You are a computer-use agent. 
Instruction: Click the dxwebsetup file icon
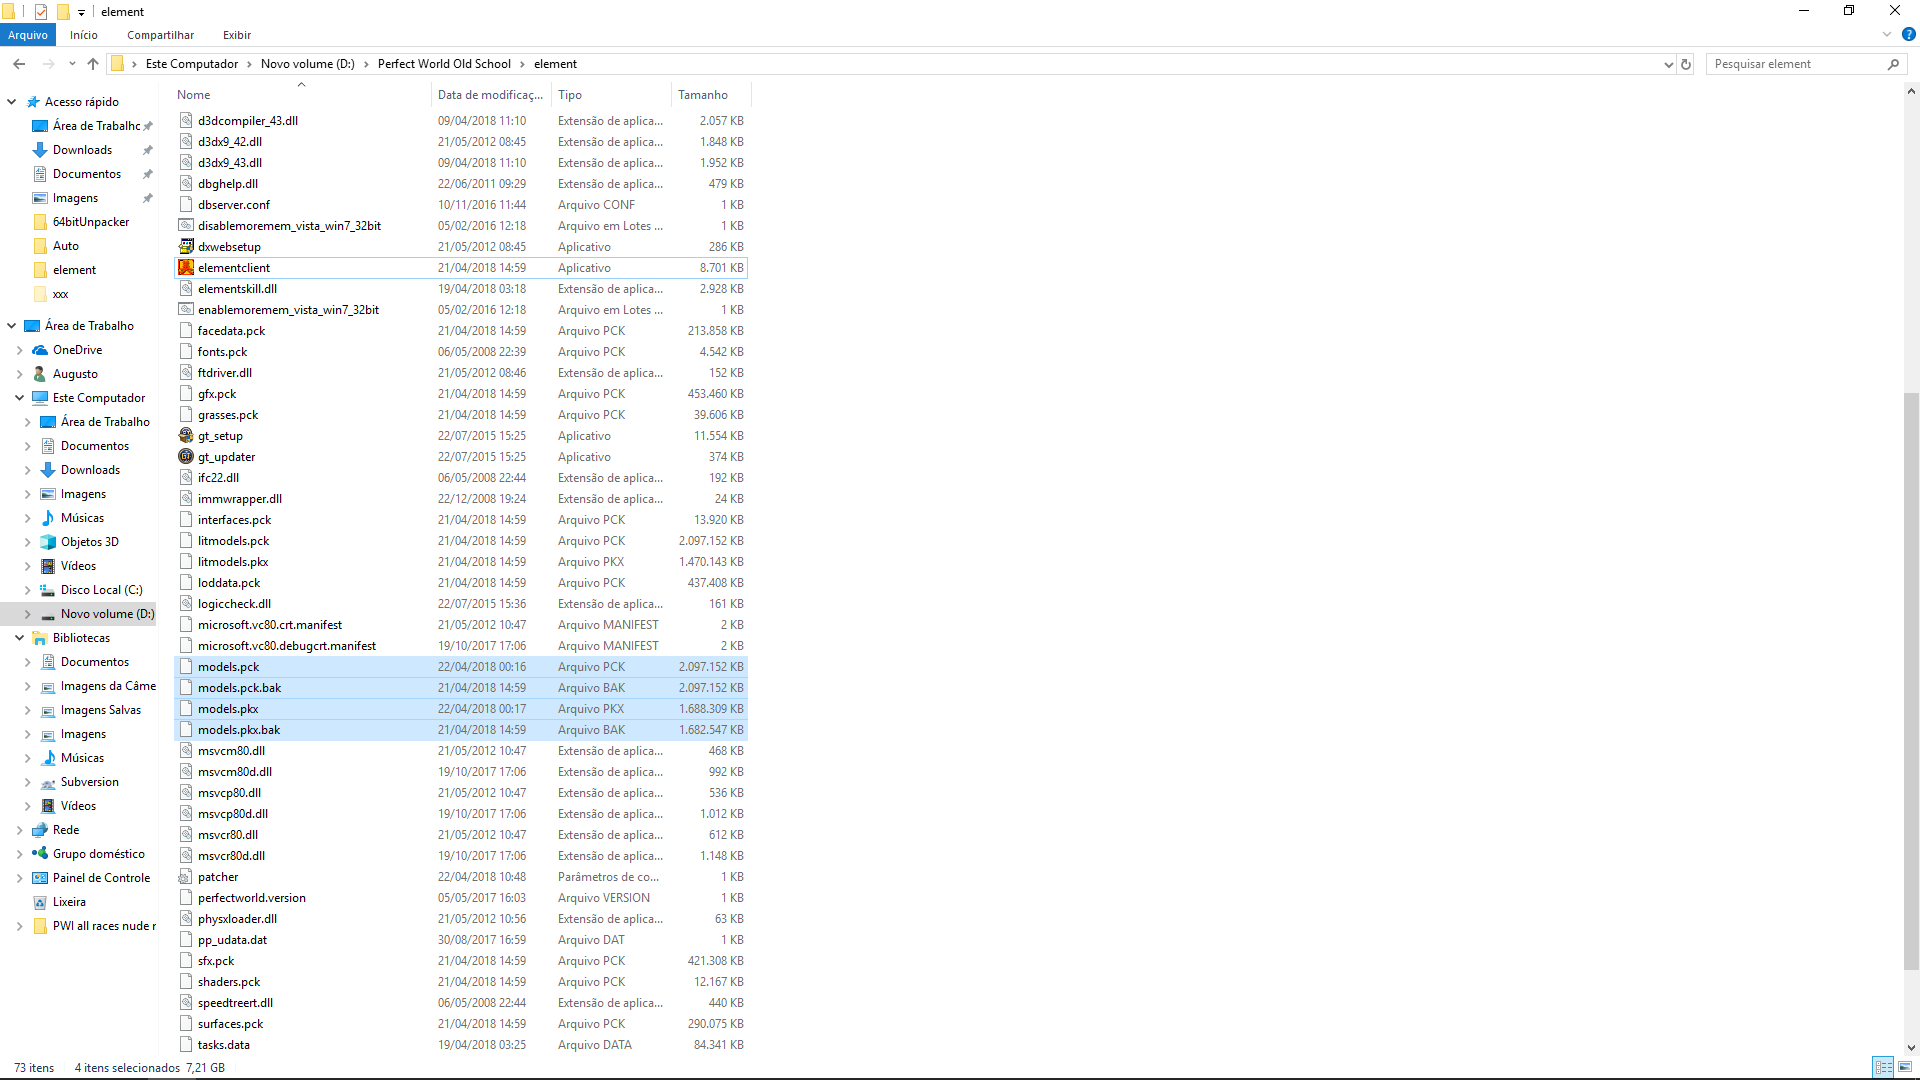point(186,246)
